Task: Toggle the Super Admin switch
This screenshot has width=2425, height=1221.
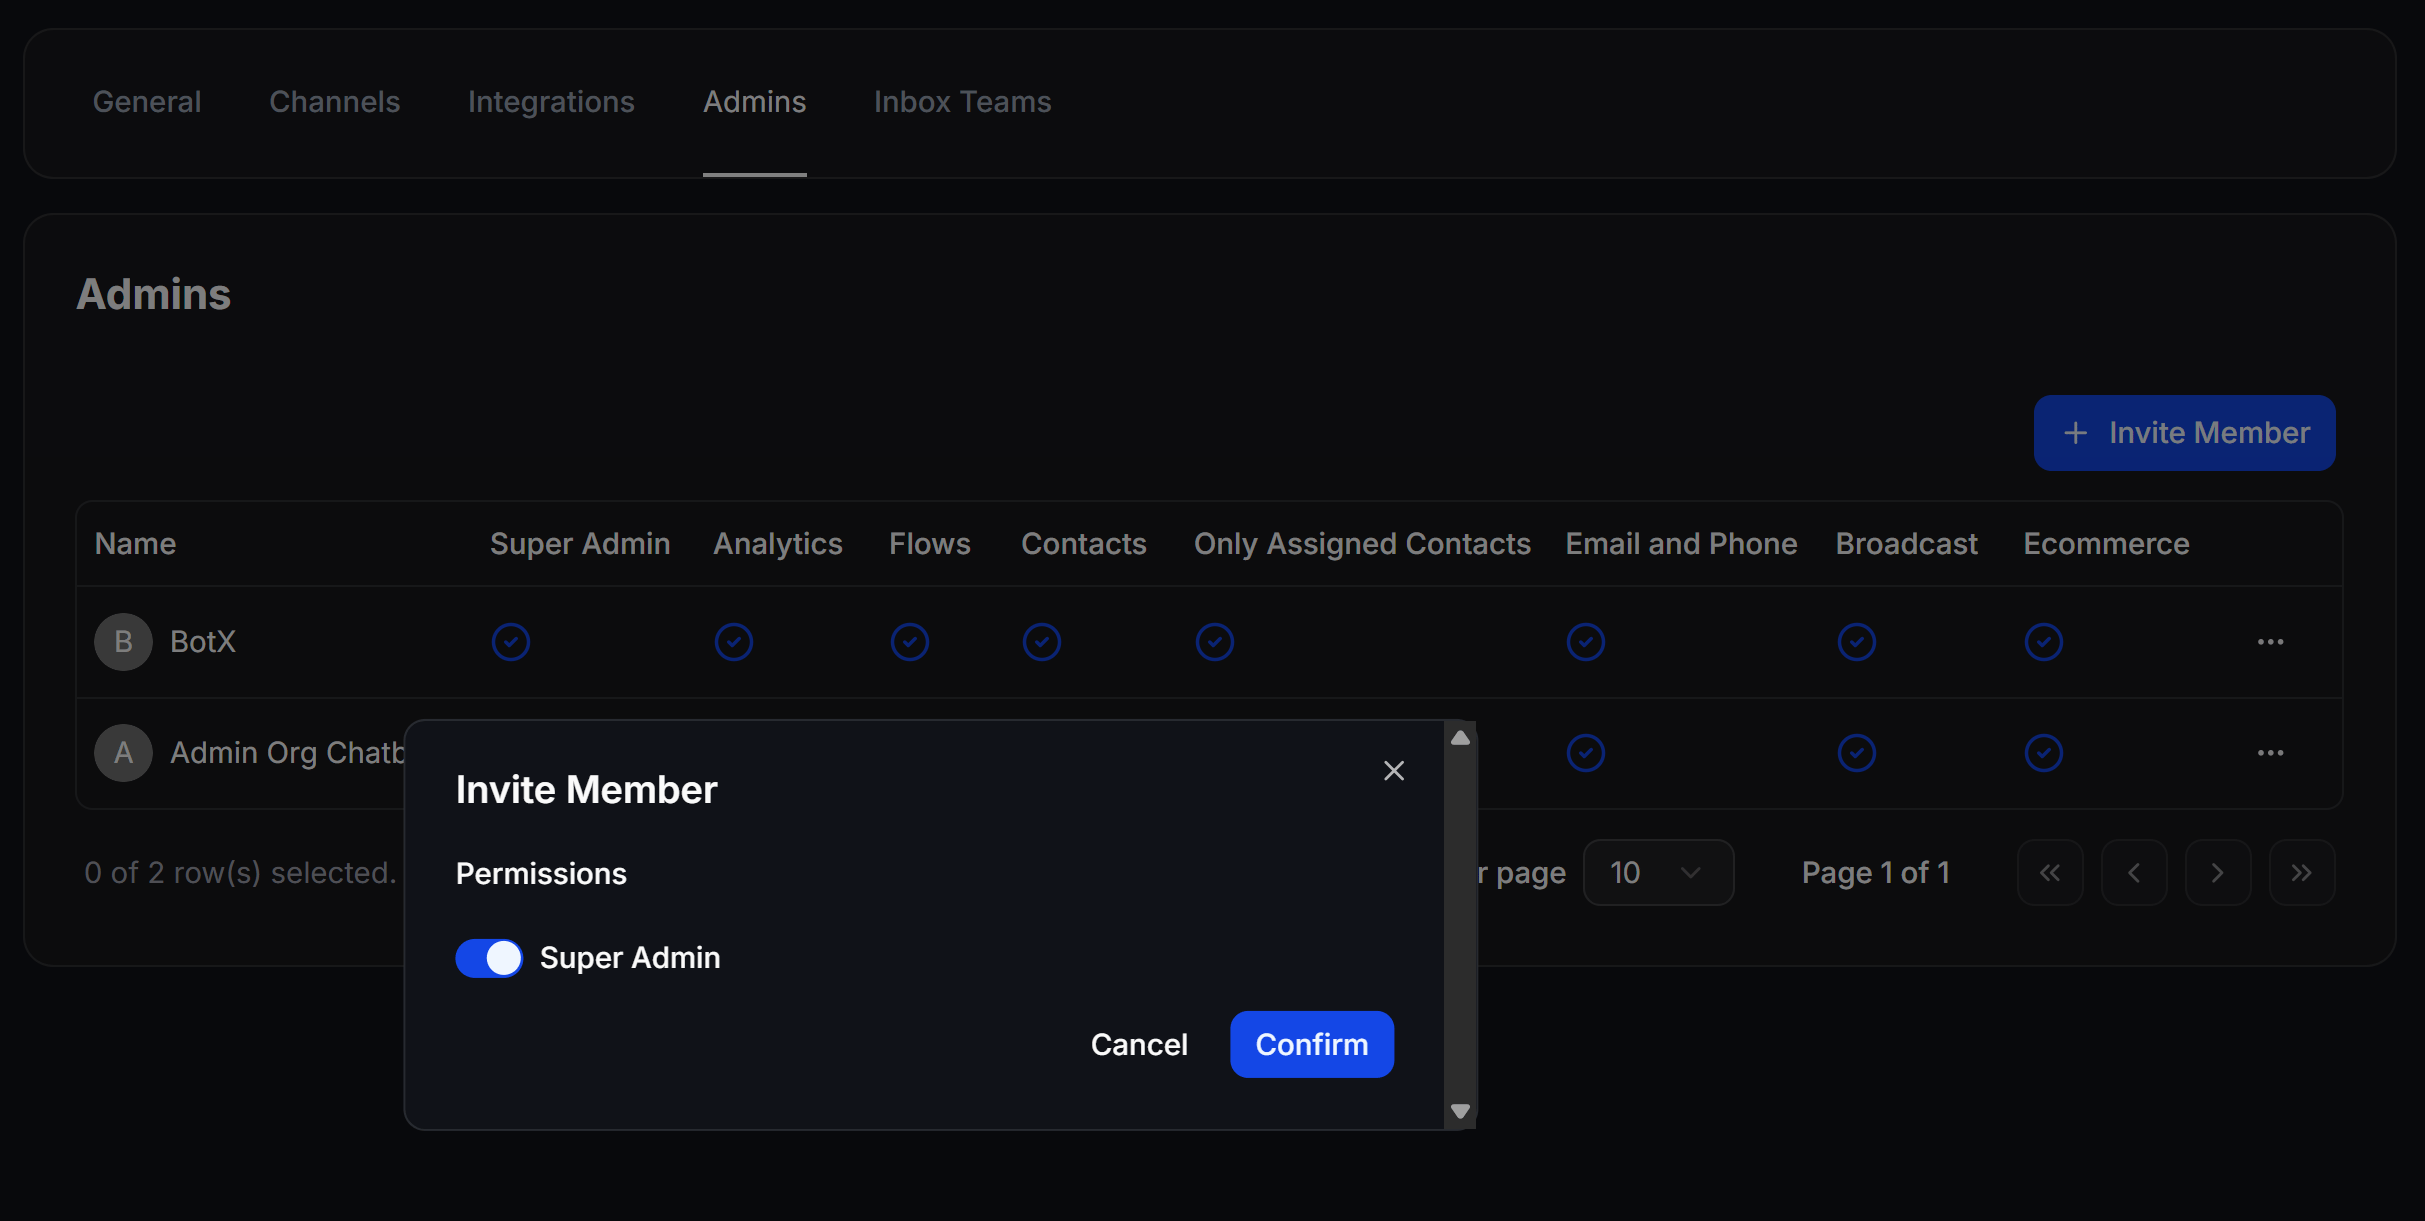Action: (489, 958)
